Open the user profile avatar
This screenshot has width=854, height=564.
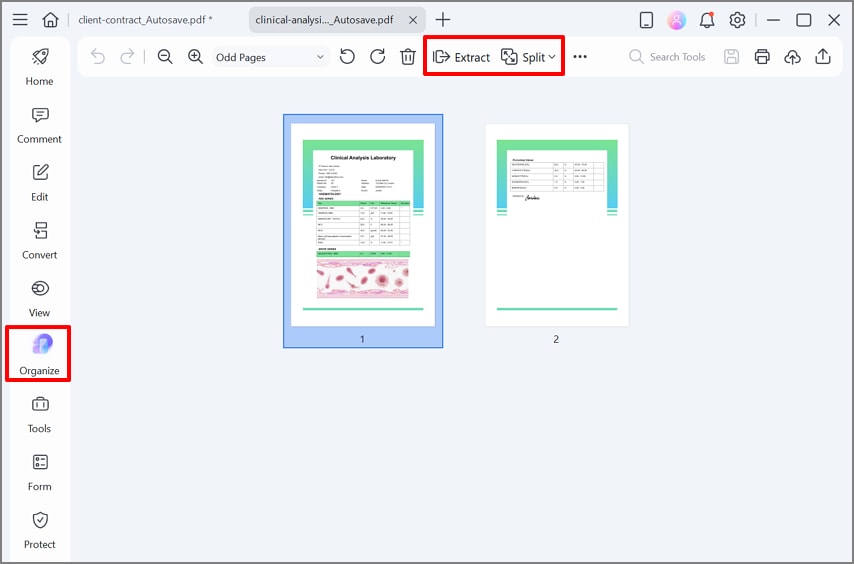[676, 20]
